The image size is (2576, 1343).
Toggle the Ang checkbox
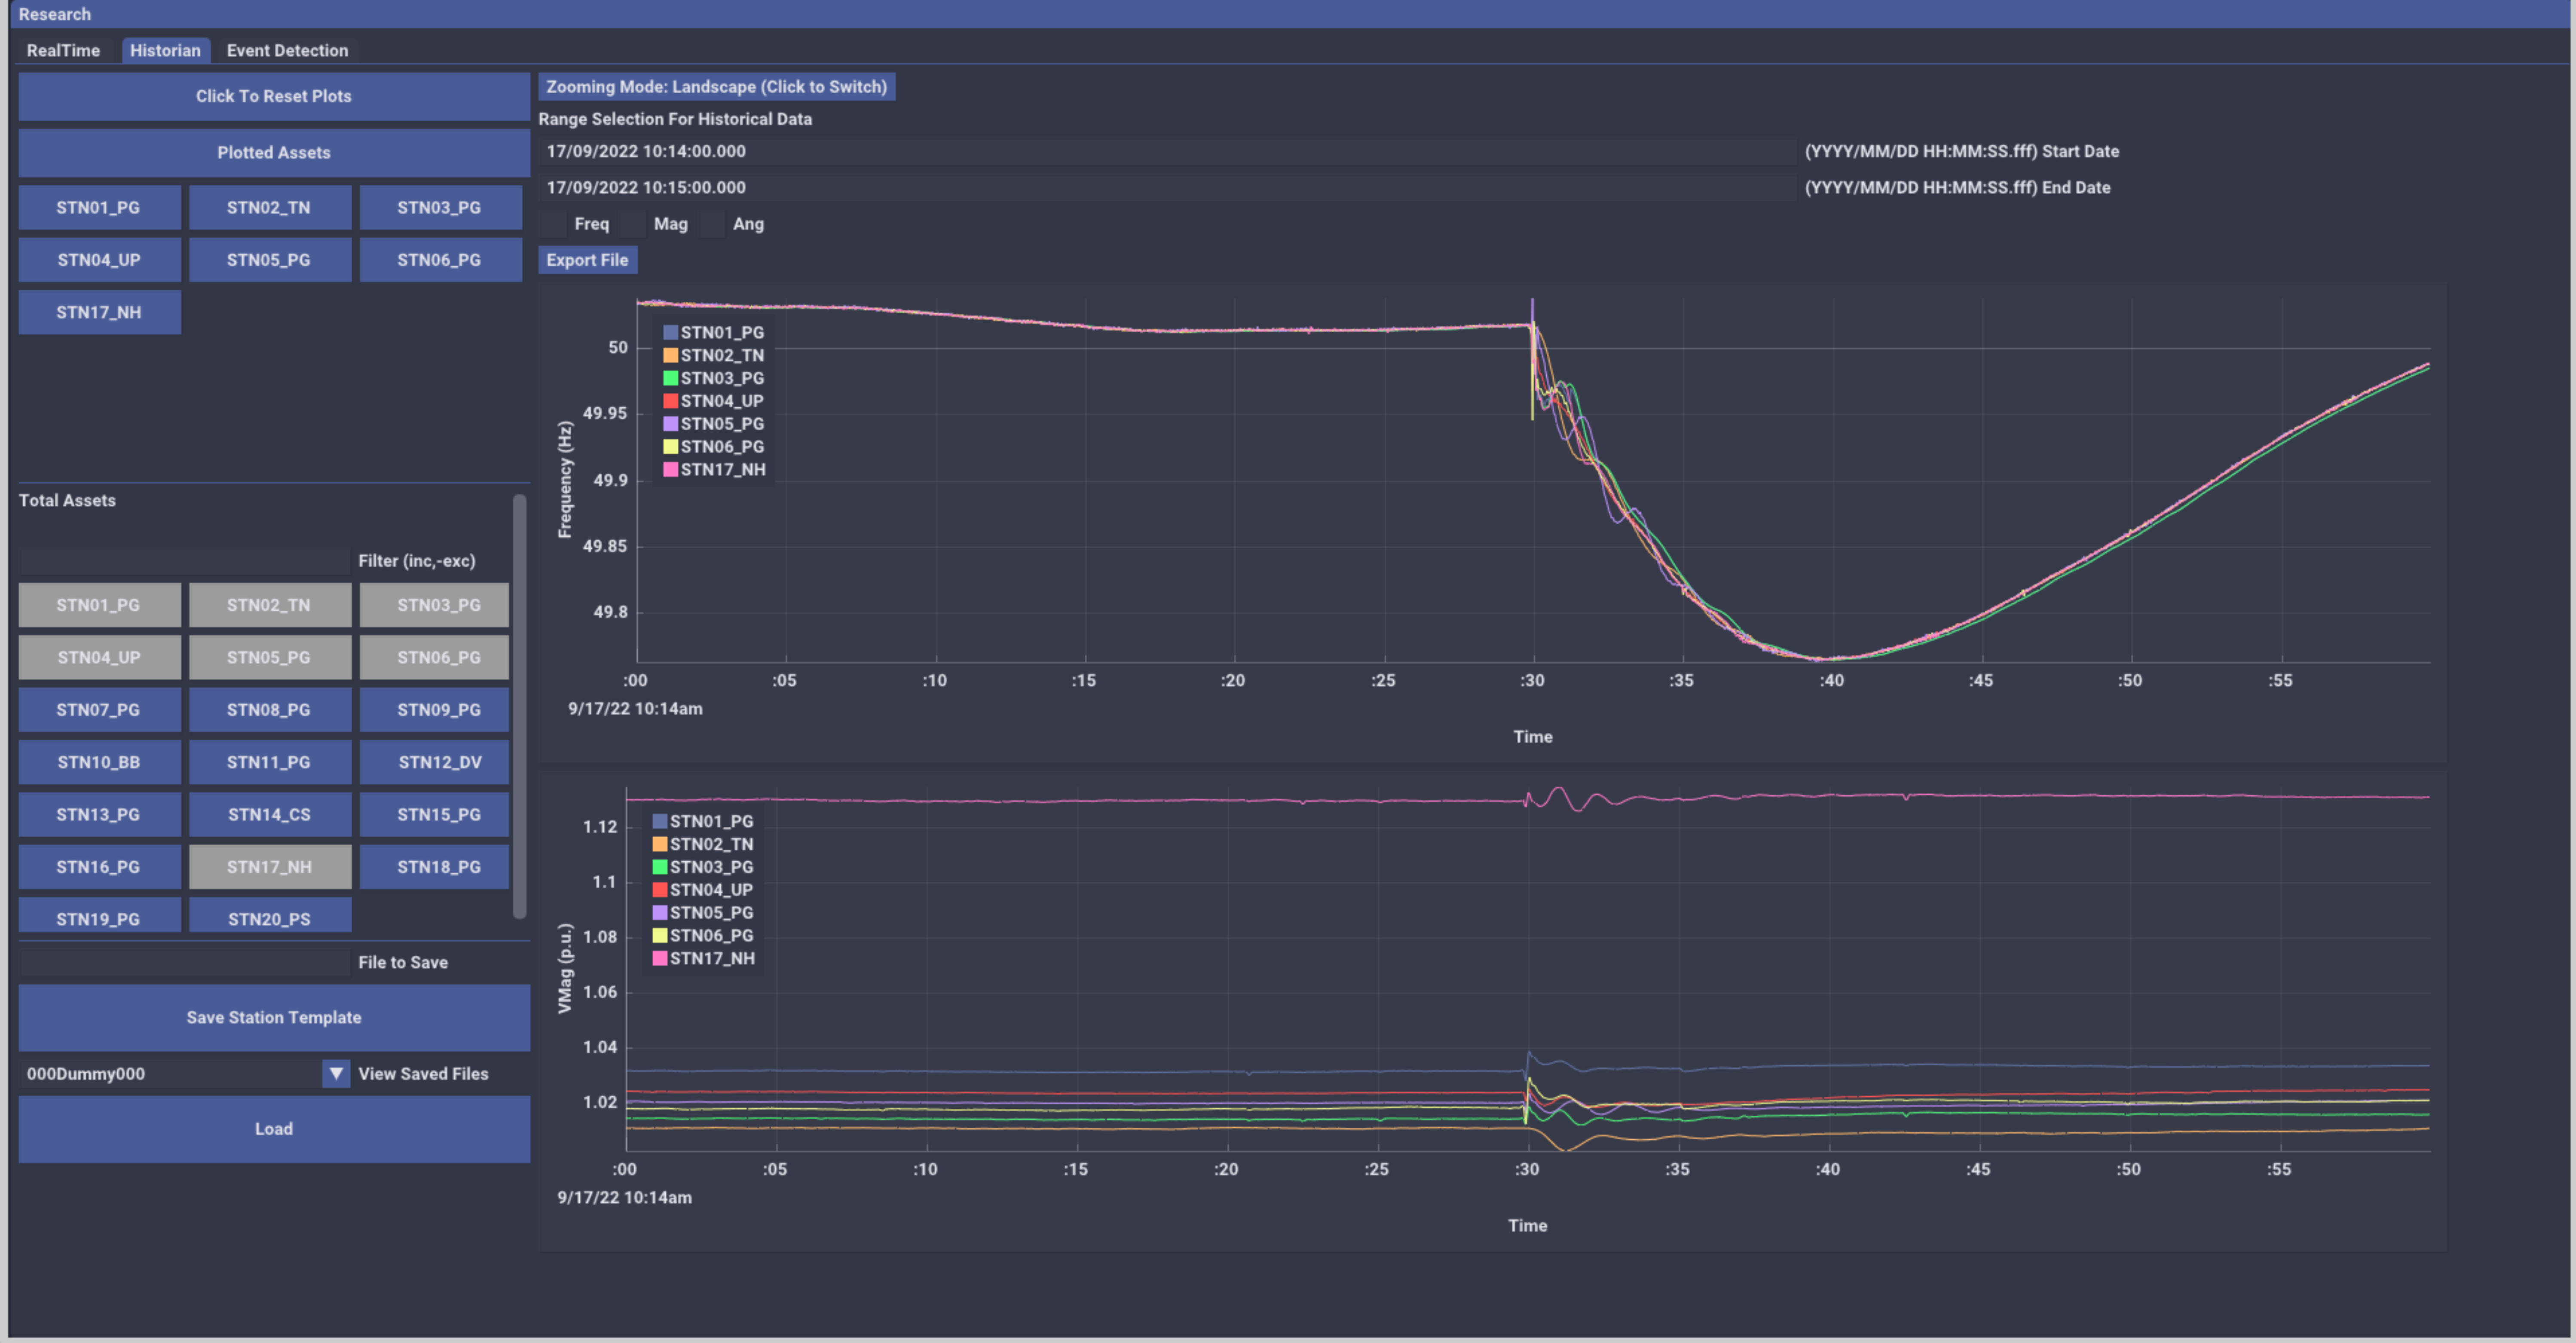pyautogui.click(x=711, y=224)
